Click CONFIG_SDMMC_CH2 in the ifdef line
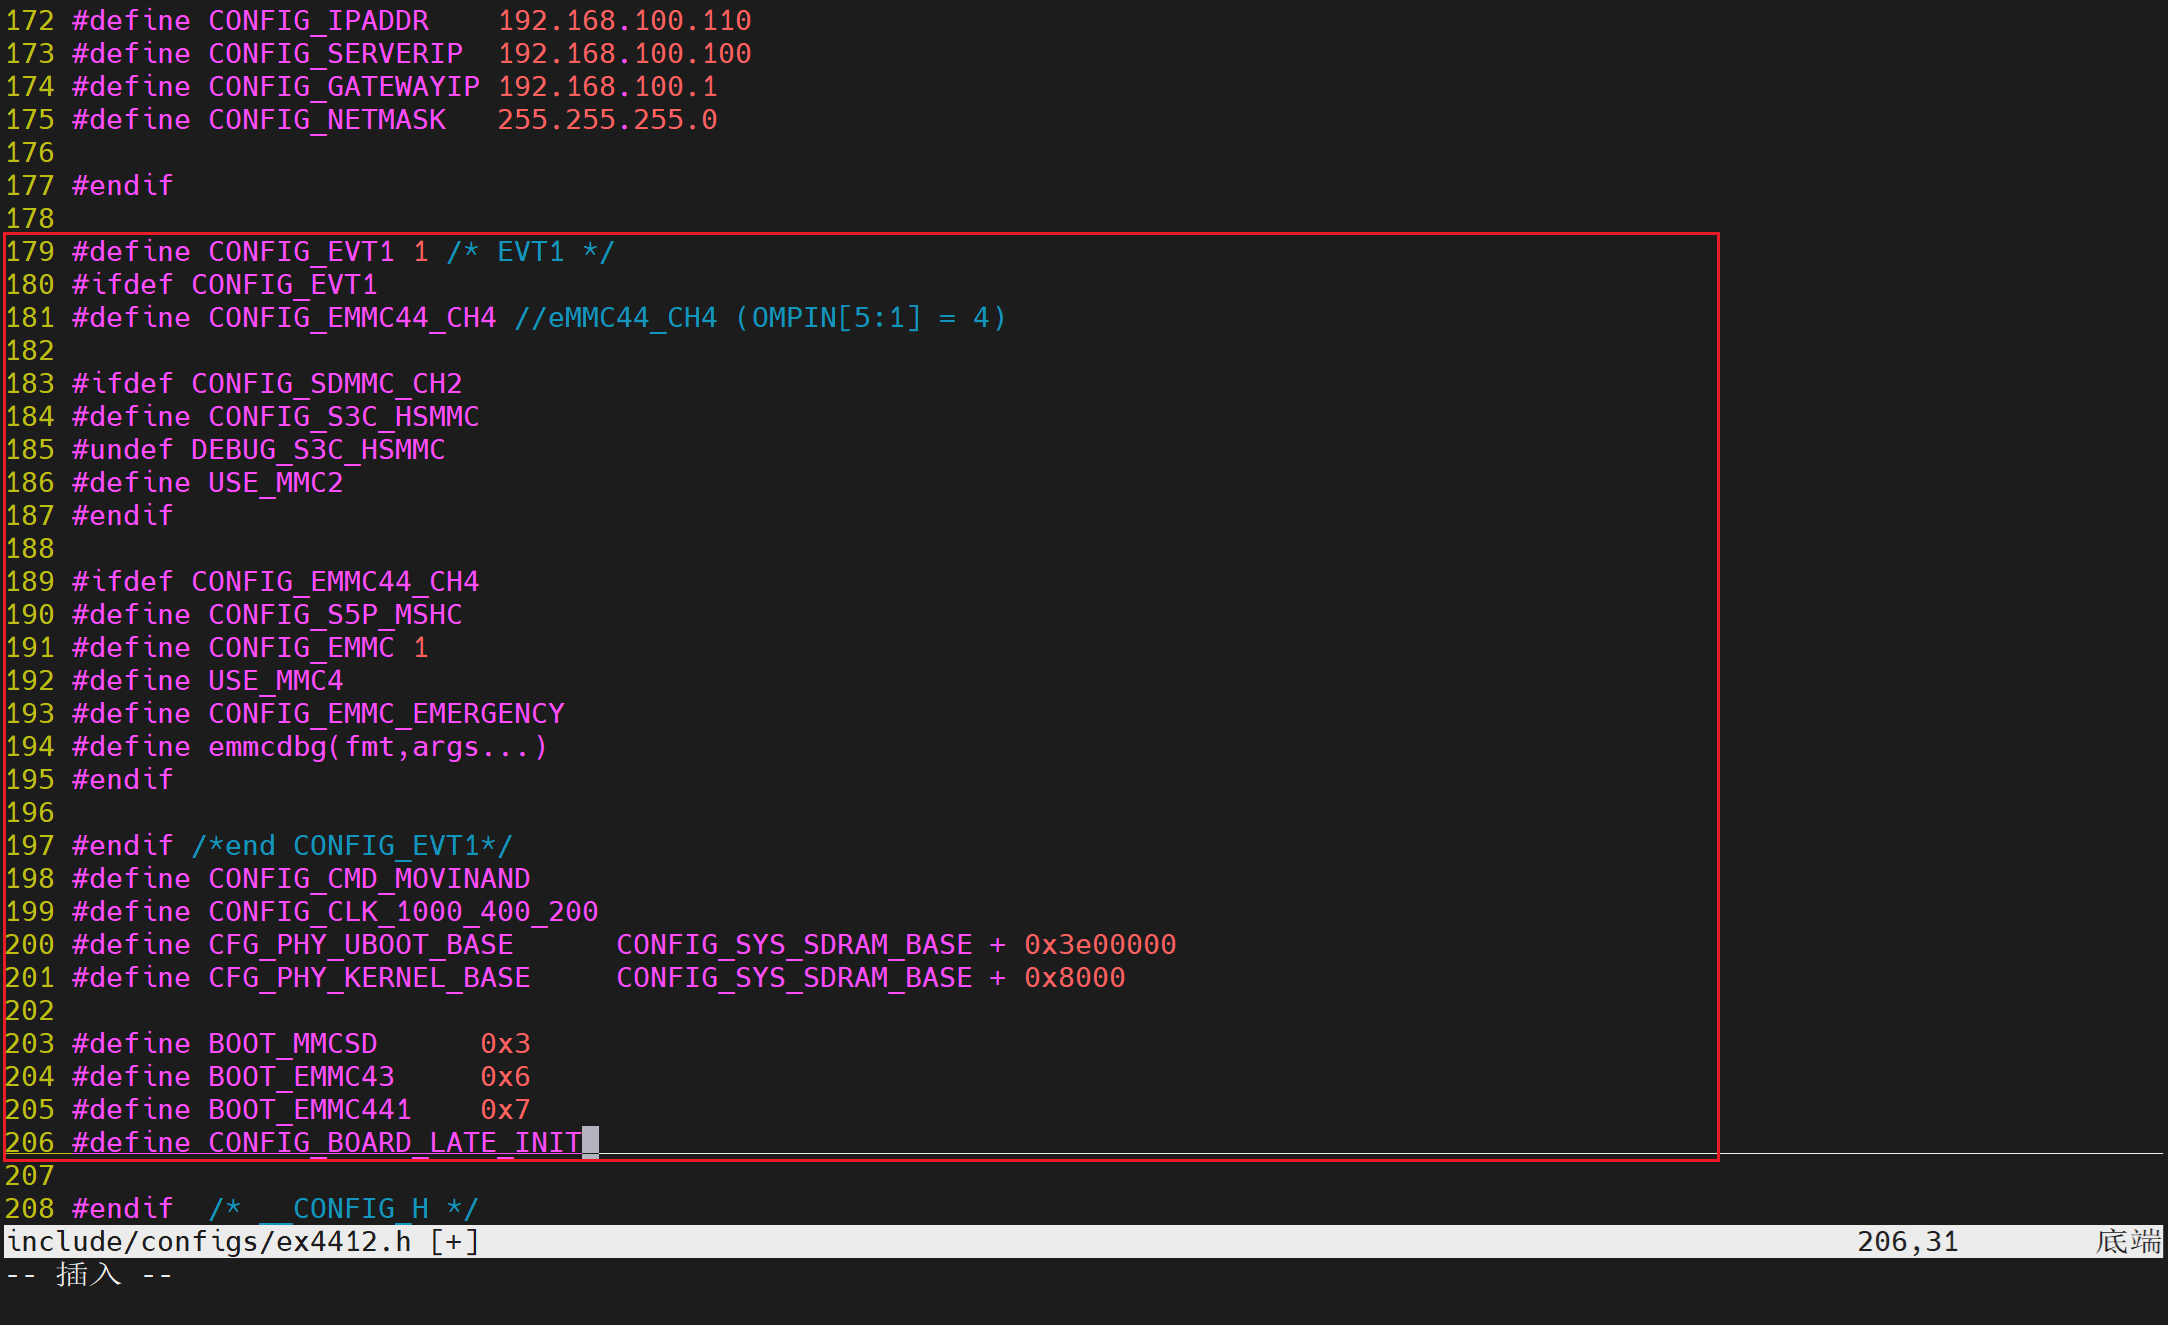This screenshot has width=2168, height=1325. coord(326,384)
